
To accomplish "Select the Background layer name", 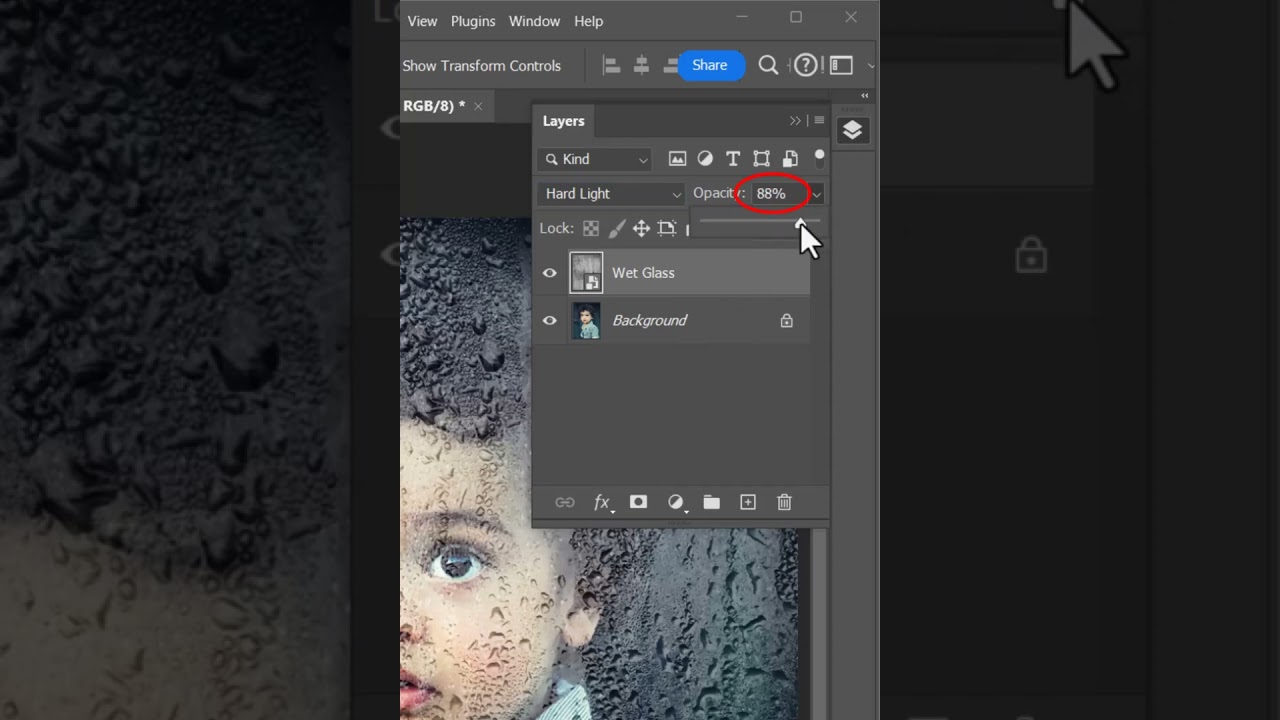I will (649, 321).
